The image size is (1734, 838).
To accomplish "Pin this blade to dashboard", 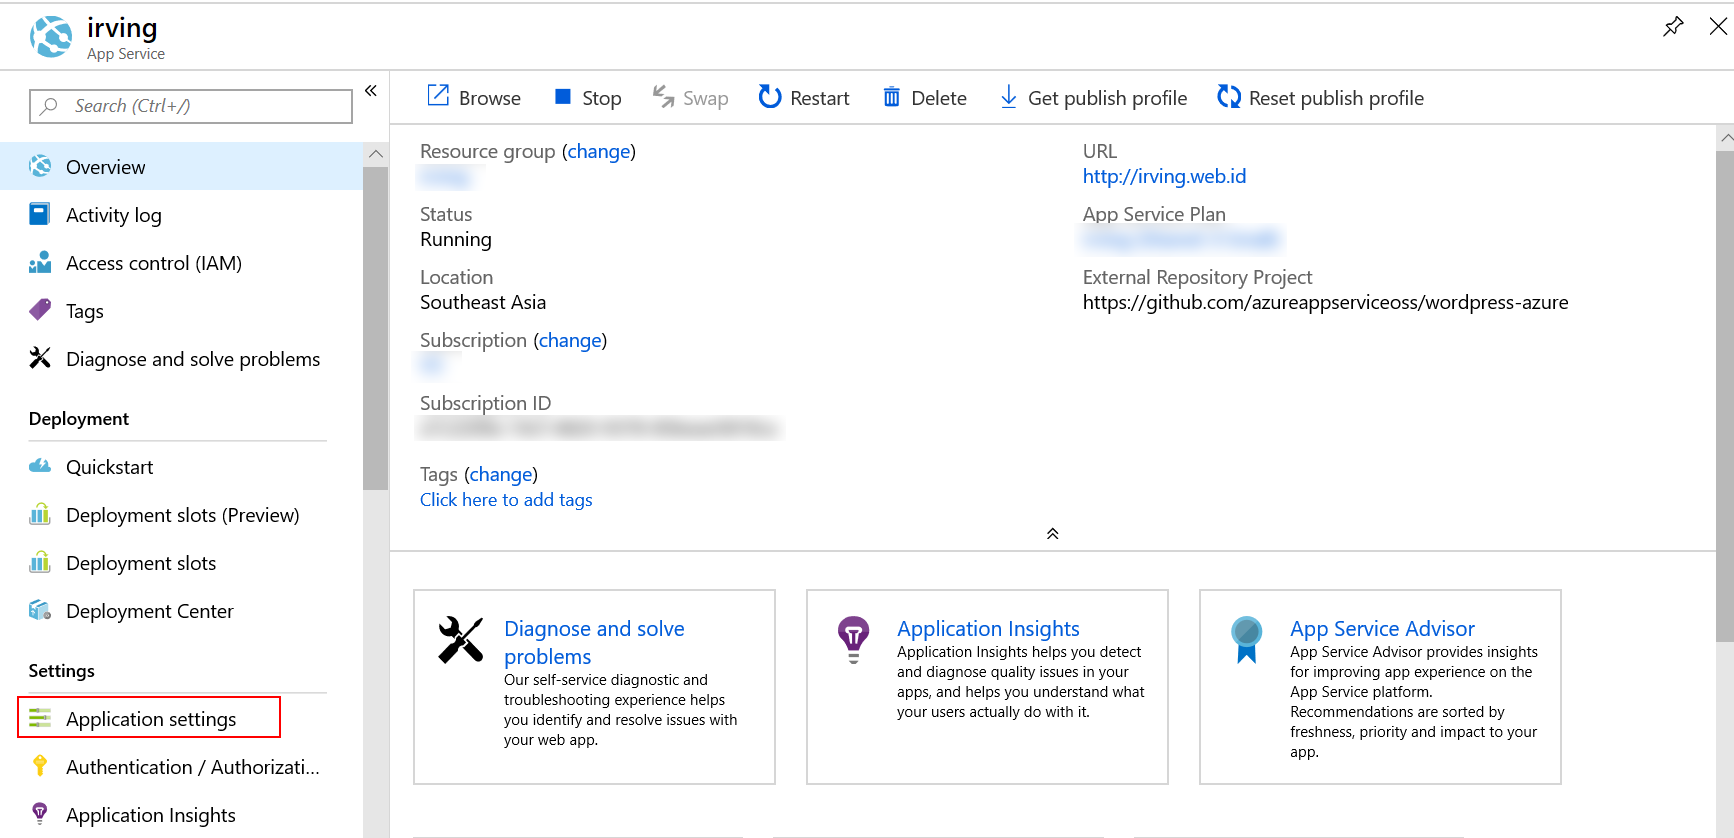I will pyautogui.click(x=1672, y=27).
